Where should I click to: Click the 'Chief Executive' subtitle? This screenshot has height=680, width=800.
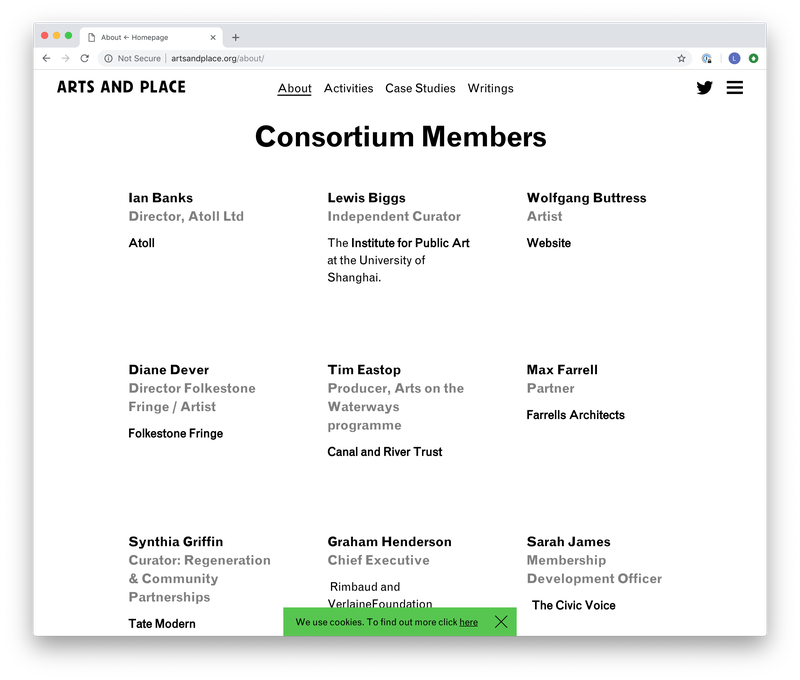378,560
